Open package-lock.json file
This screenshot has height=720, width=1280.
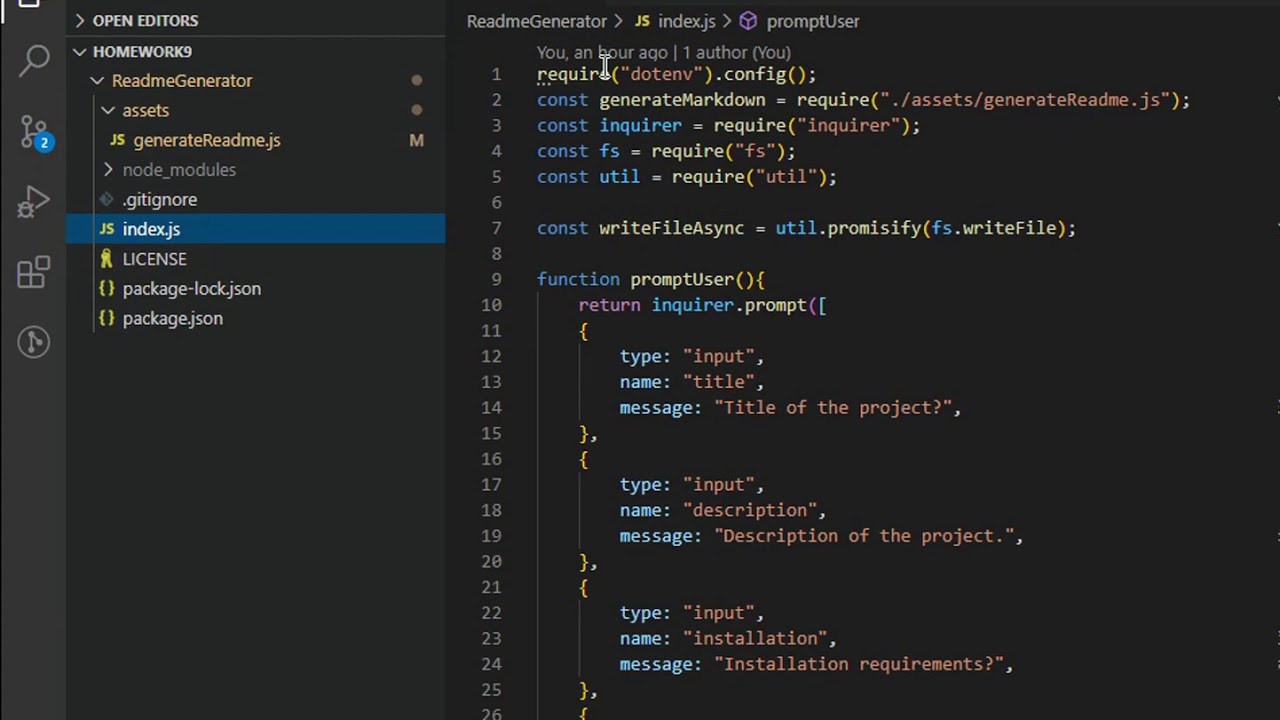coord(191,289)
